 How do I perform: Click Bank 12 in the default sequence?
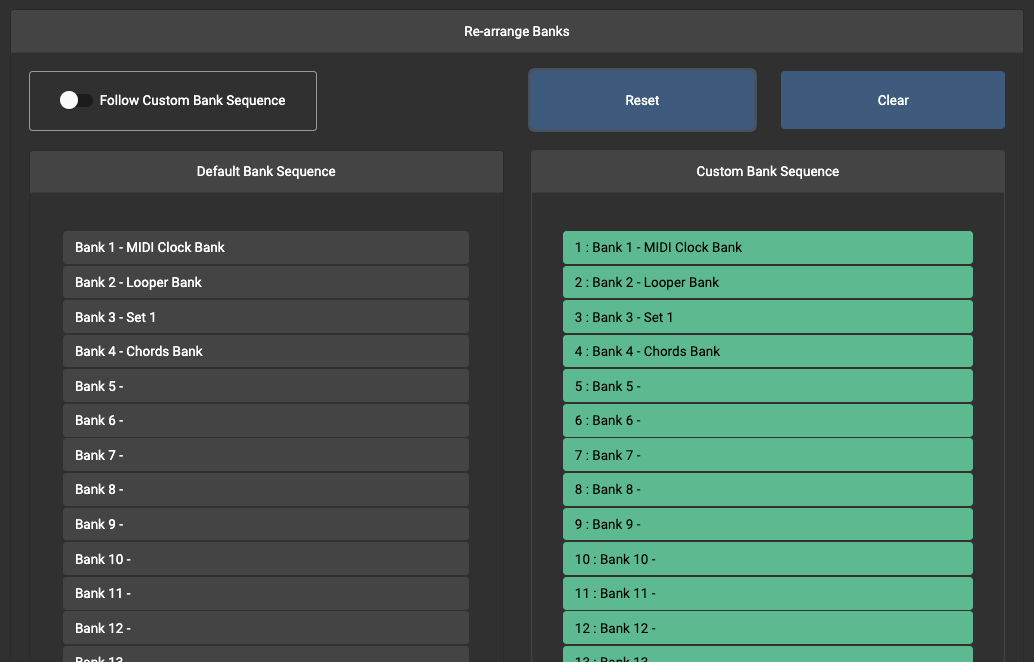click(265, 628)
